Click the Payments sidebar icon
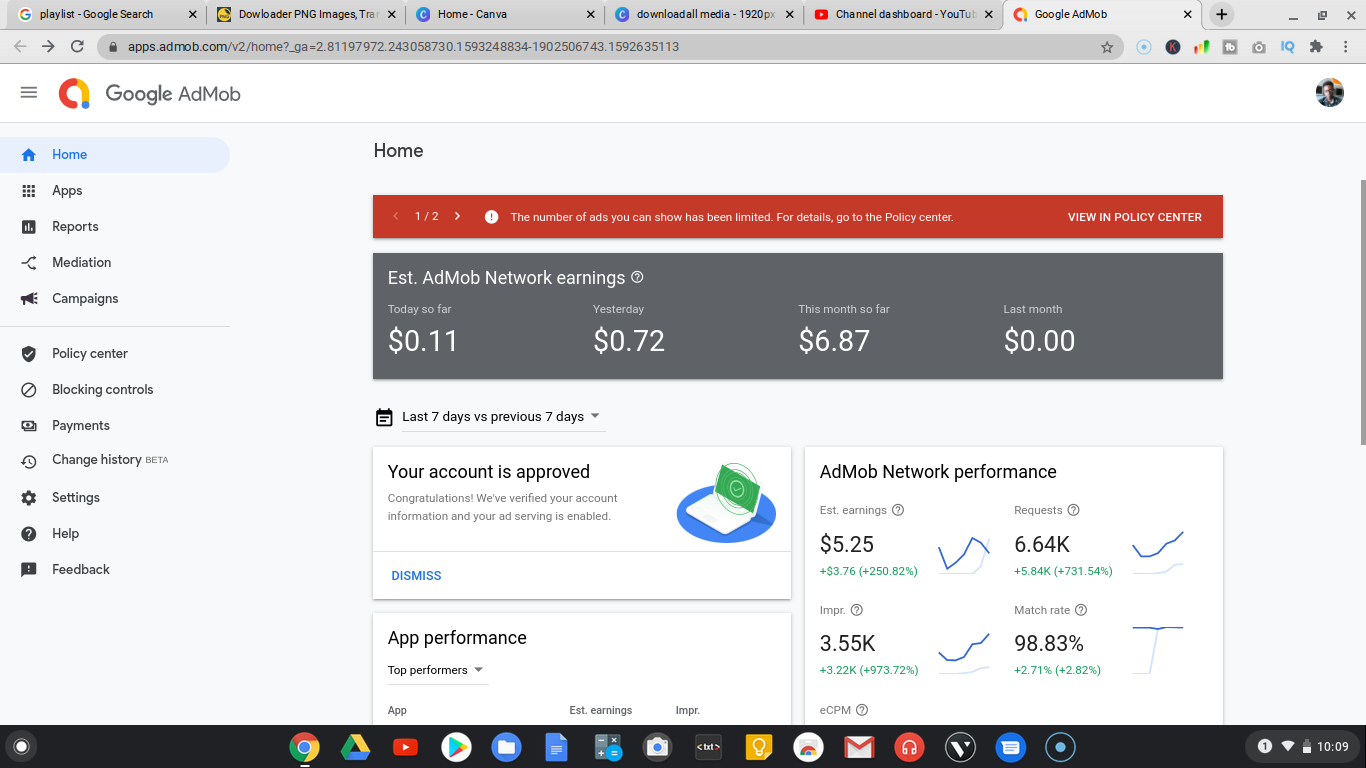The height and width of the screenshot is (768, 1366). click(x=29, y=426)
